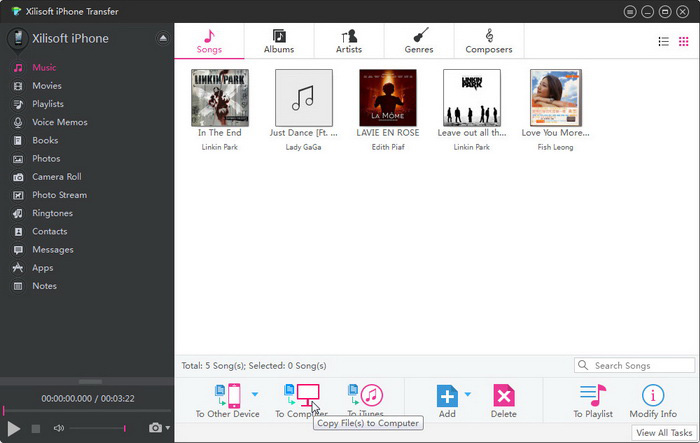Switch to the Albums tab

coord(279,40)
